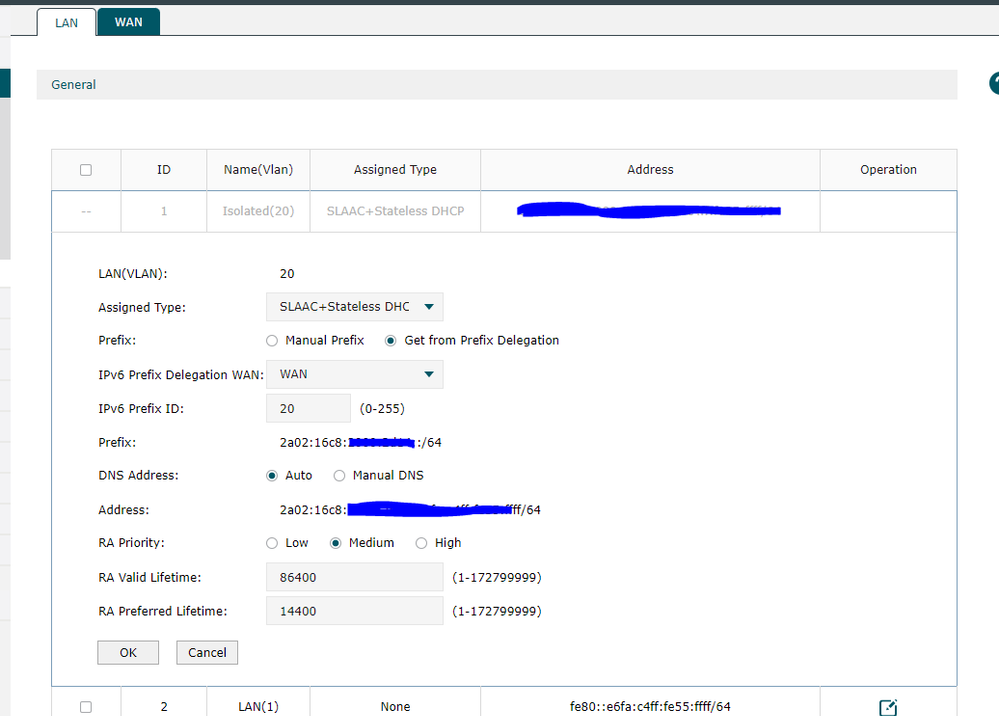The height and width of the screenshot is (716, 999).
Task: Choose Auto for DNS Address
Action: coord(272,476)
